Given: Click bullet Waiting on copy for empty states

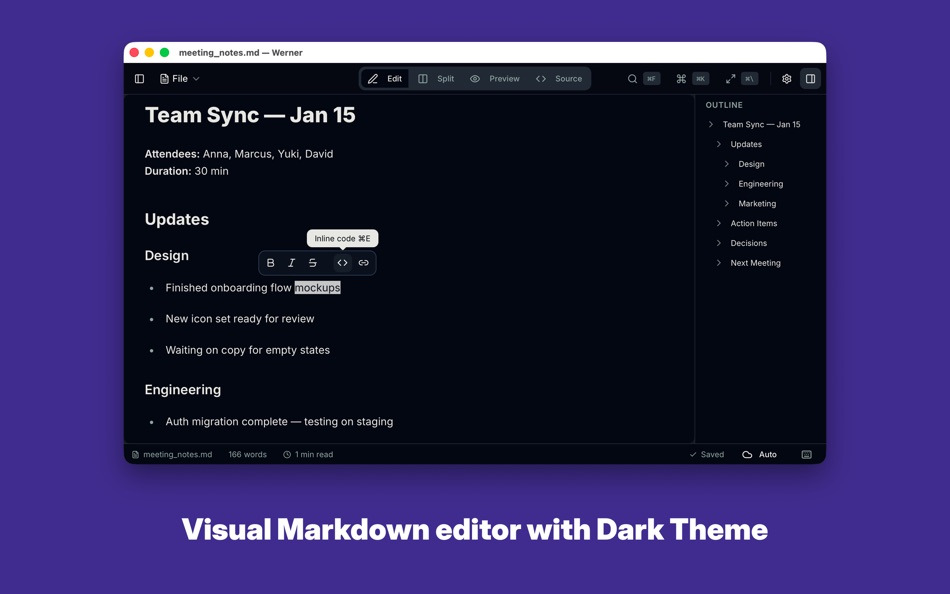Looking at the screenshot, I should tap(247, 350).
